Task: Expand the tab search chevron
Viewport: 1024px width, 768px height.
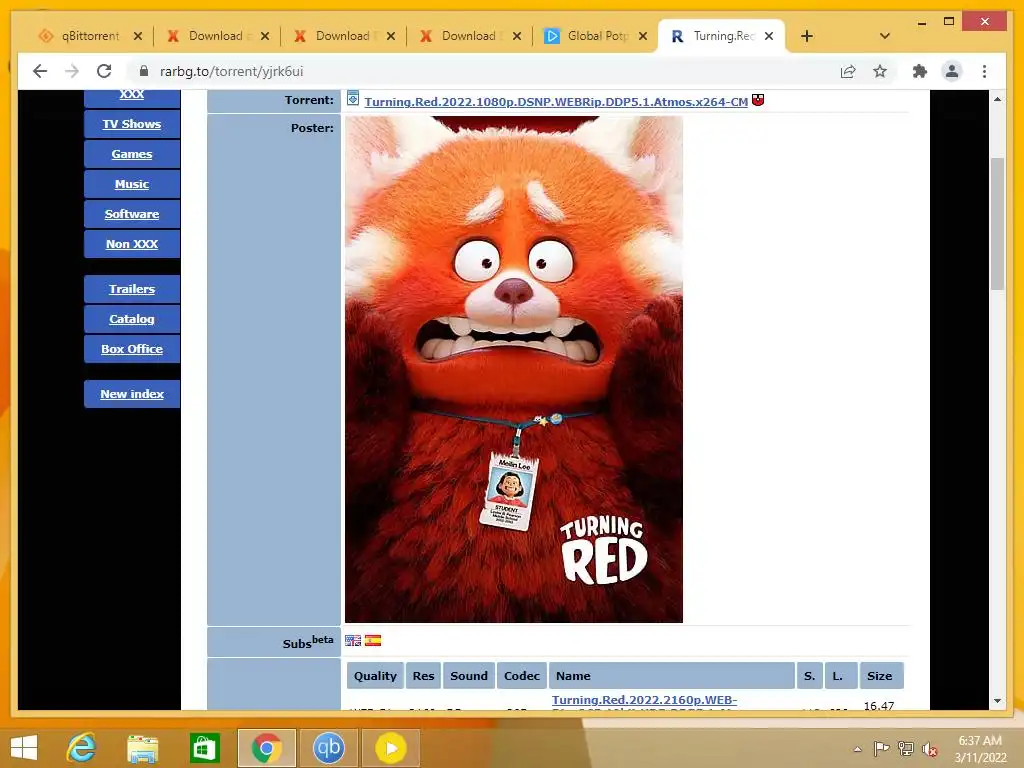Action: coord(885,36)
